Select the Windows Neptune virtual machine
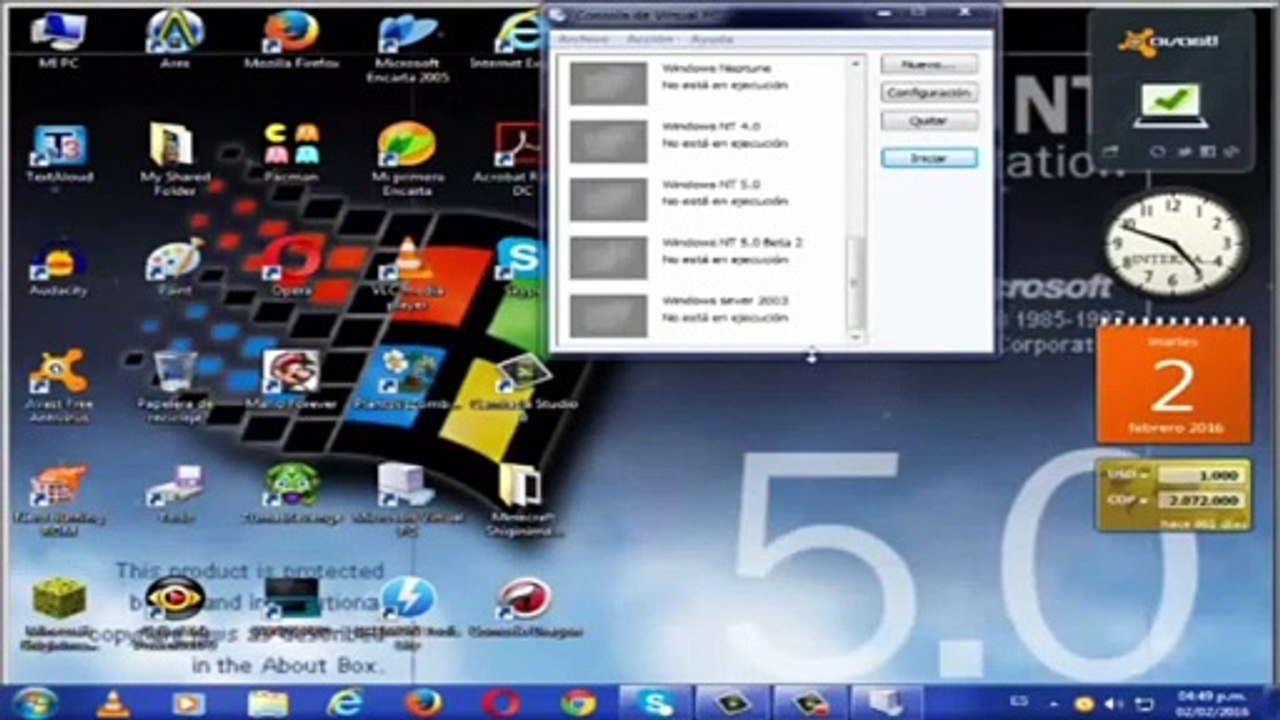Image resolution: width=1280 pixels, height=720 pixels. [x=705, y=83]
